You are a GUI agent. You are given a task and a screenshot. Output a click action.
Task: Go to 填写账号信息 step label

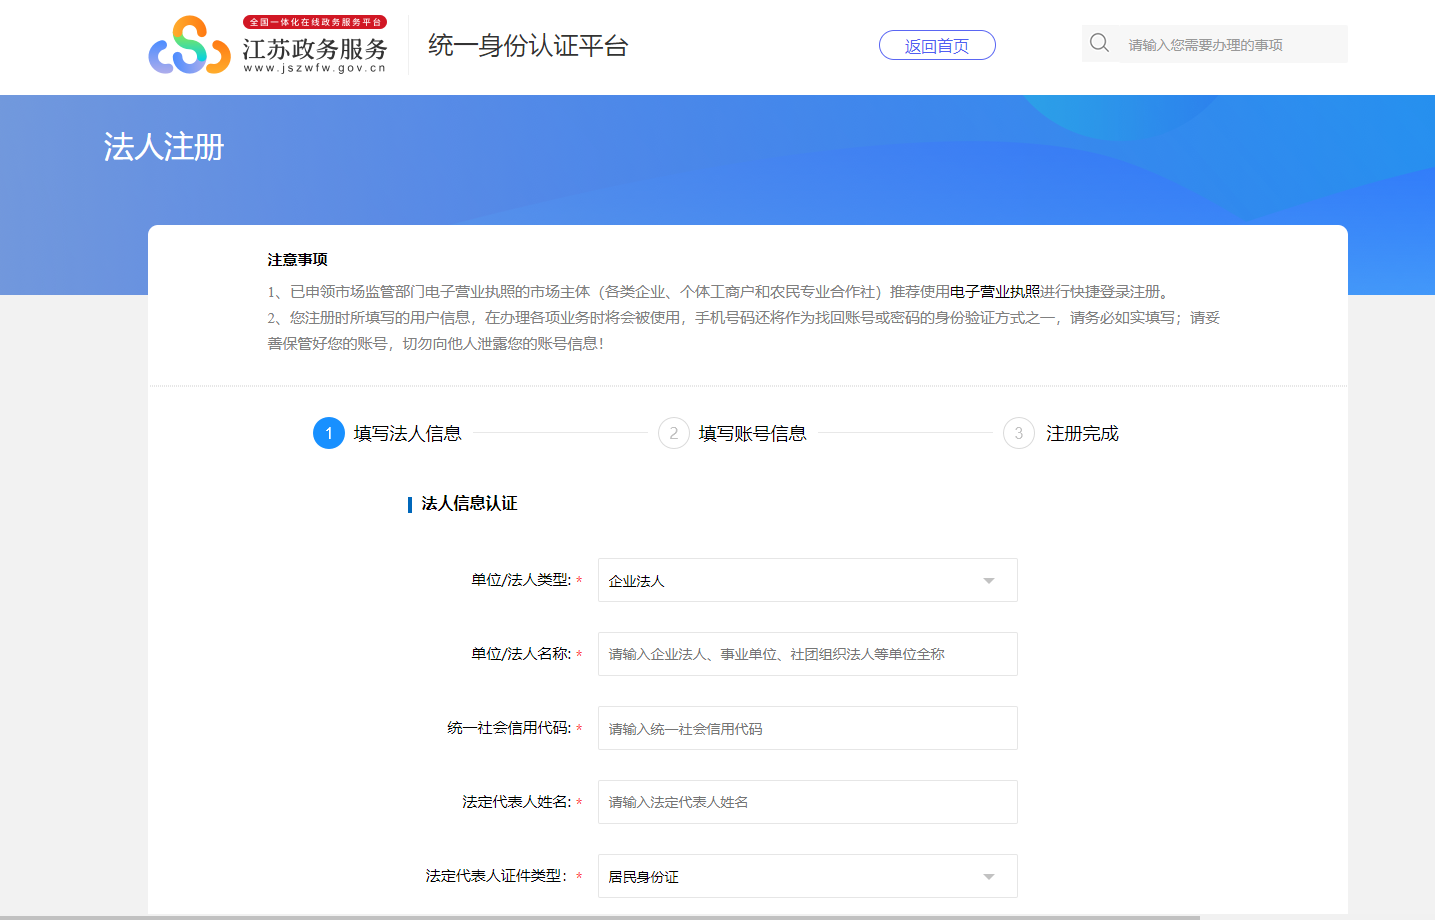point(752,434)
